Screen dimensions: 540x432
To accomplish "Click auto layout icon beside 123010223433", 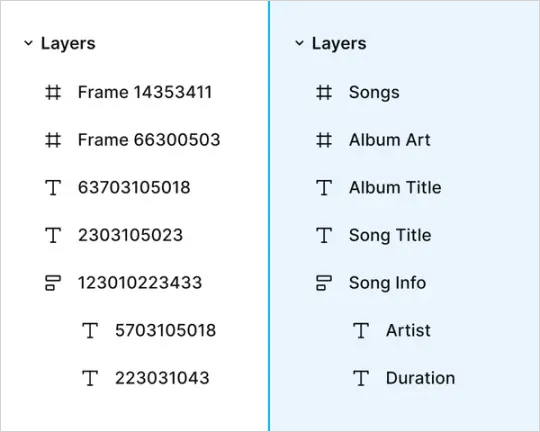I will click(x=53, y=283).
